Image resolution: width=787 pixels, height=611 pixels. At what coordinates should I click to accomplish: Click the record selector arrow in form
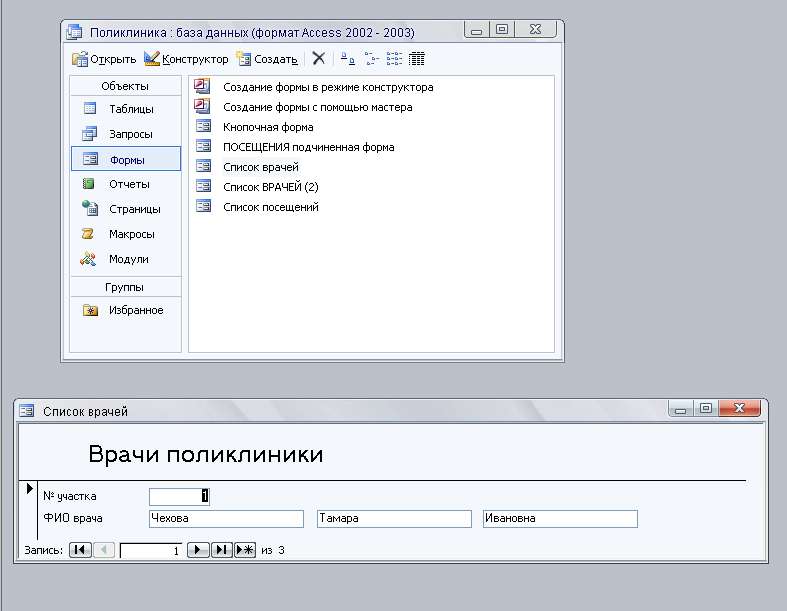(29, 488)
